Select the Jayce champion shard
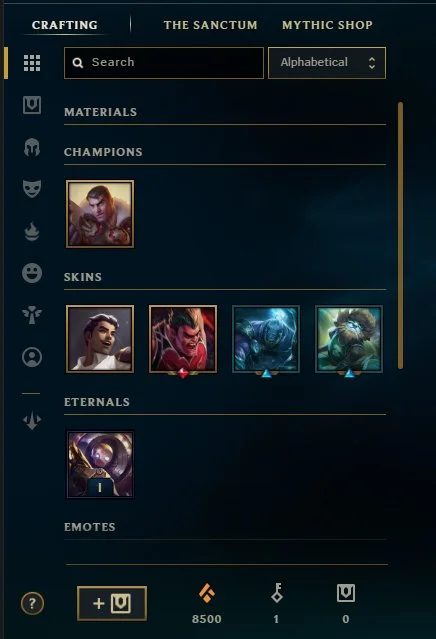 [100, 214]
